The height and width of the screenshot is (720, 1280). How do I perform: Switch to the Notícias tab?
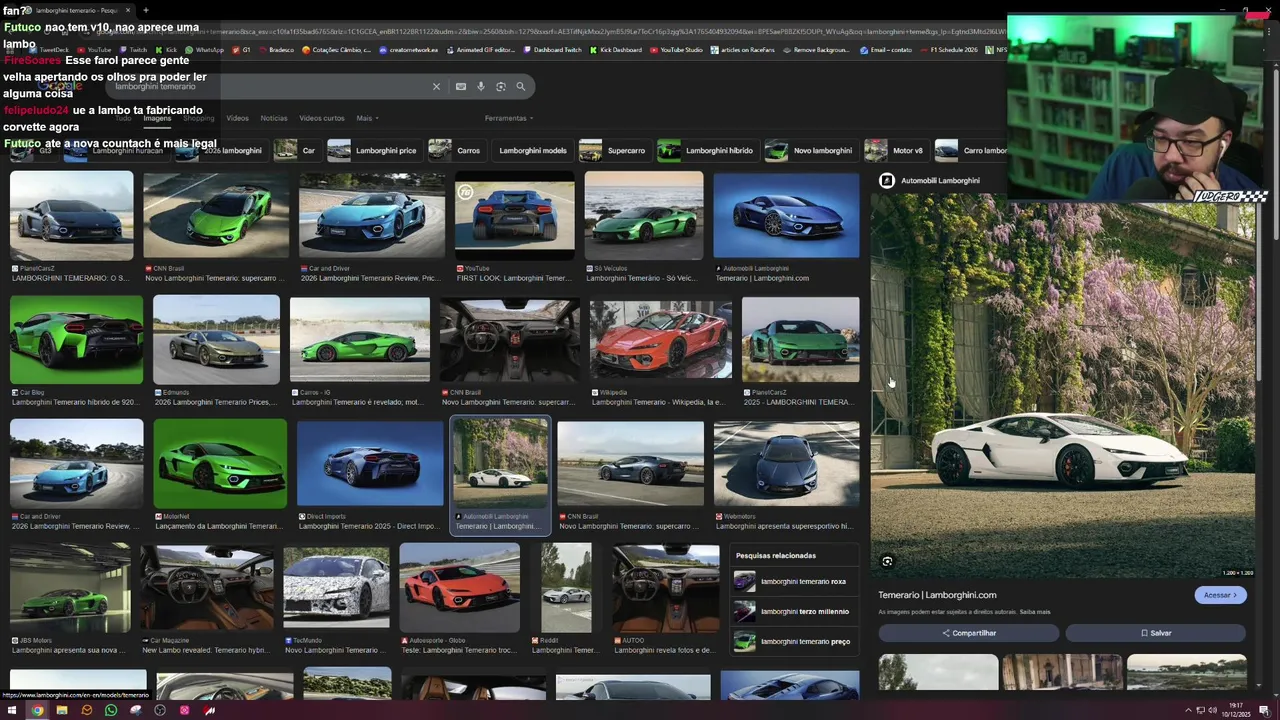pos(274,118)
